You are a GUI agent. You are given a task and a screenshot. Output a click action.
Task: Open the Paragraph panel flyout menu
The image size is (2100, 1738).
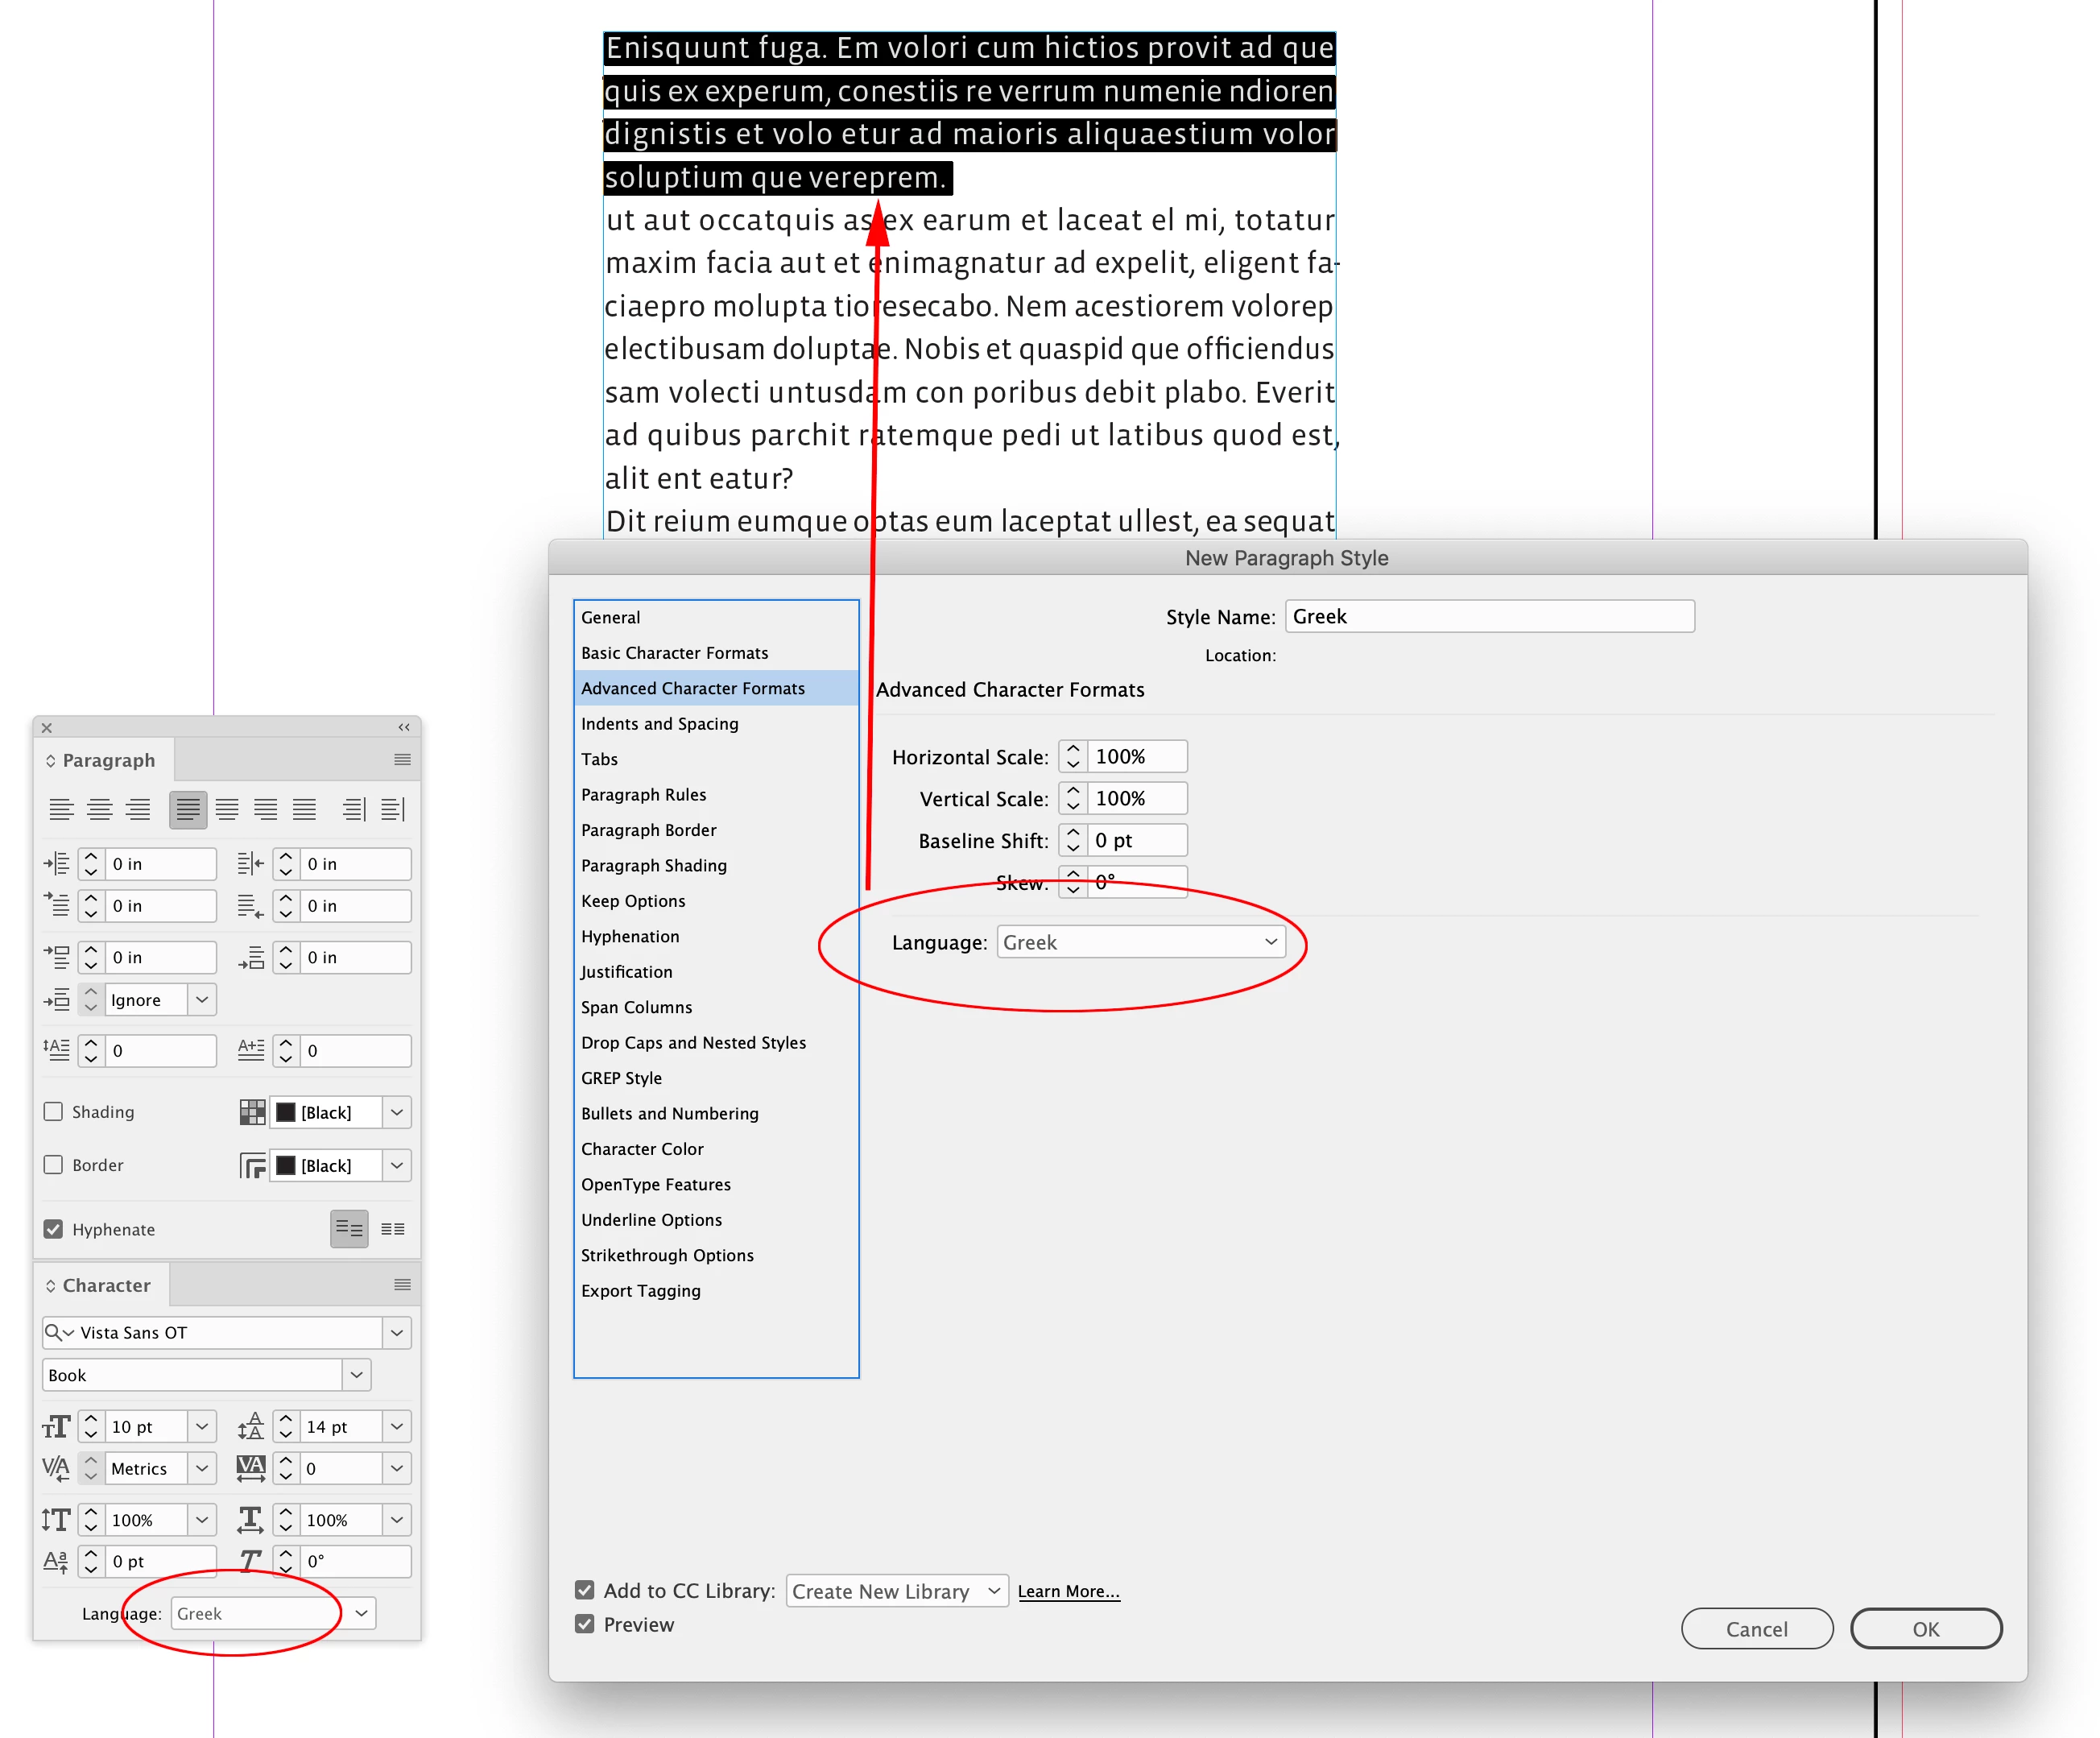click(x=402, y=760)
